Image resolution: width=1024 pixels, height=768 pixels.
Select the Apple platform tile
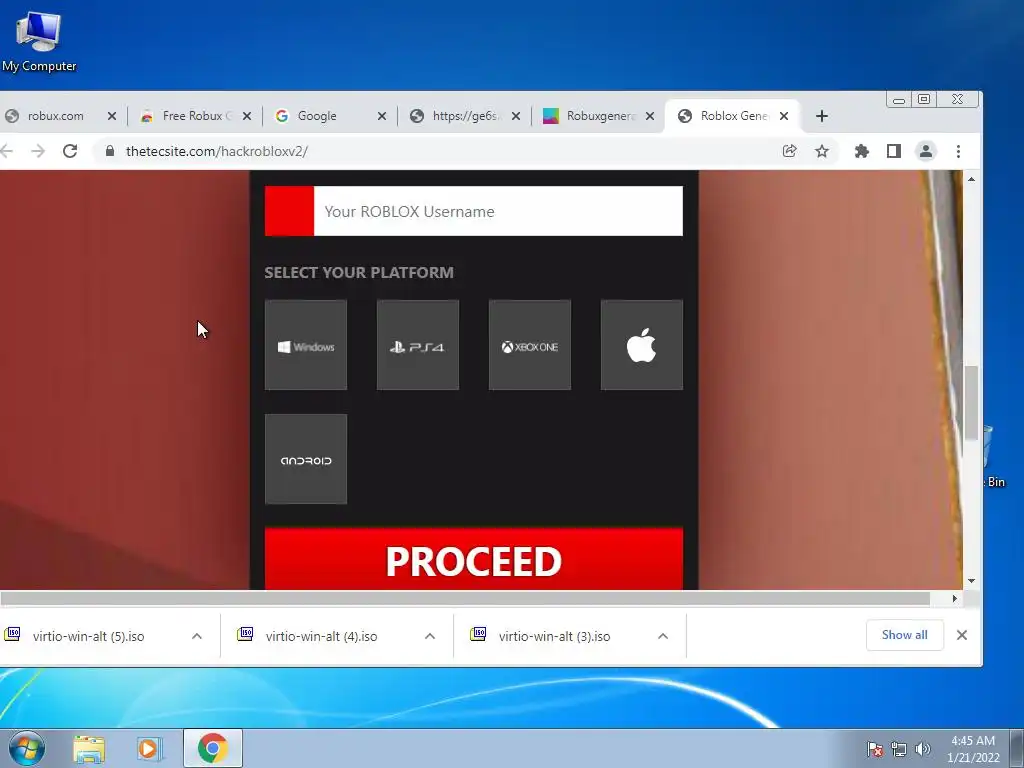tap(642, 345)
